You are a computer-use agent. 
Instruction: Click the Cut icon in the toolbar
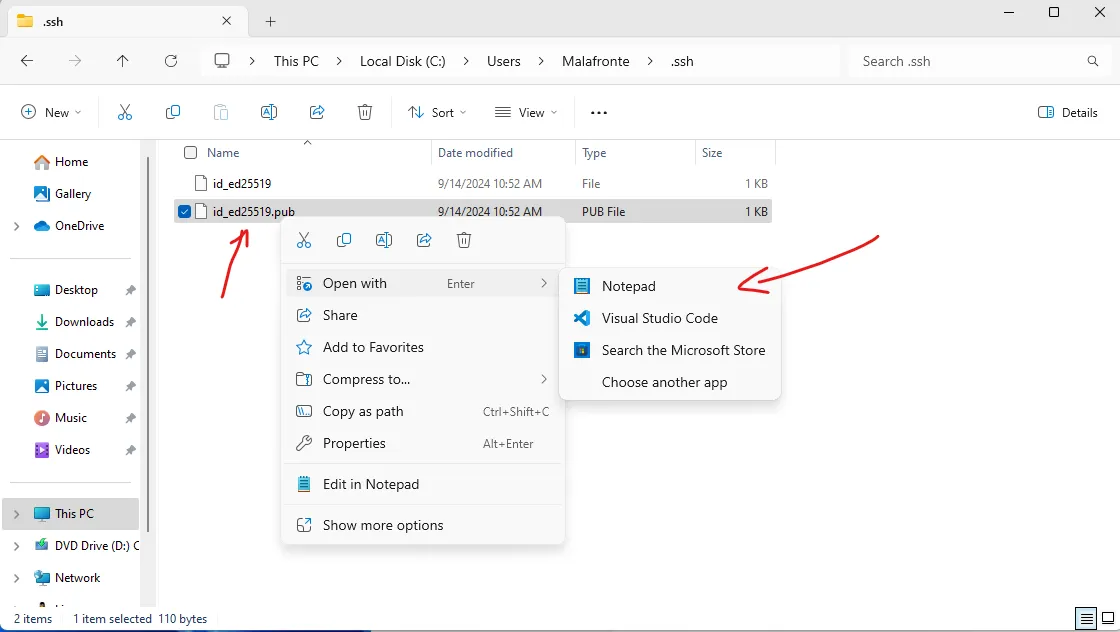pos(125,112)
